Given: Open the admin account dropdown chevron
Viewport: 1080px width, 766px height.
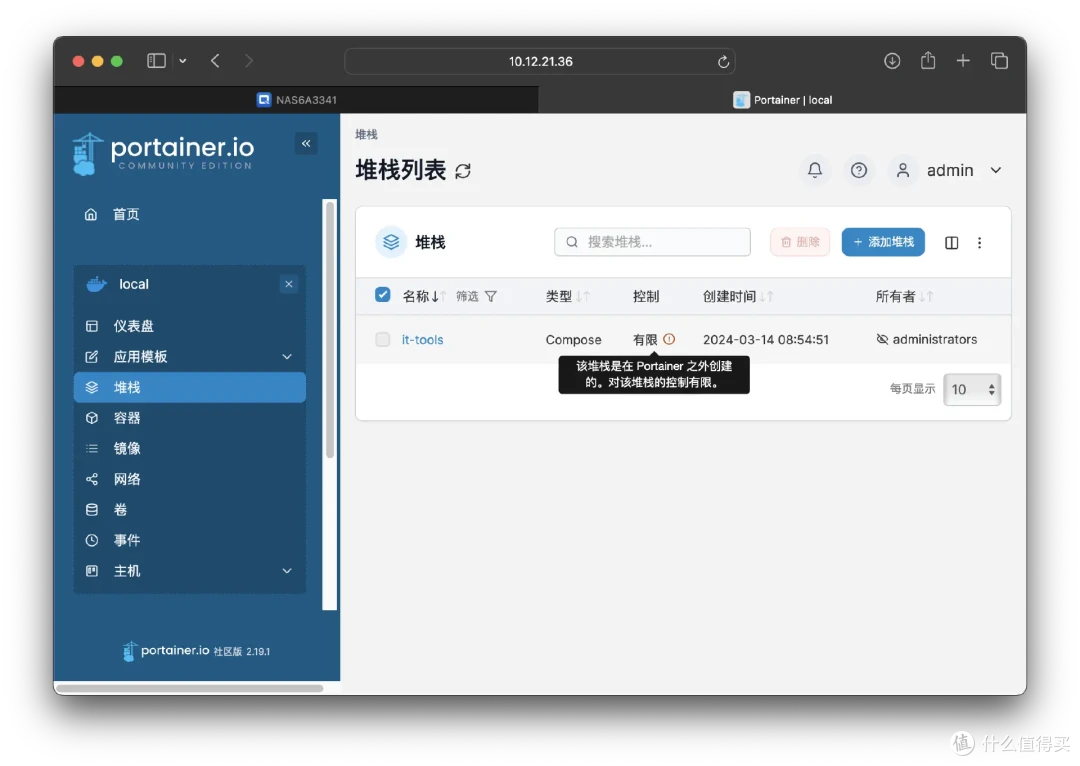Looking at the screenshot, I should click(996, 170).
